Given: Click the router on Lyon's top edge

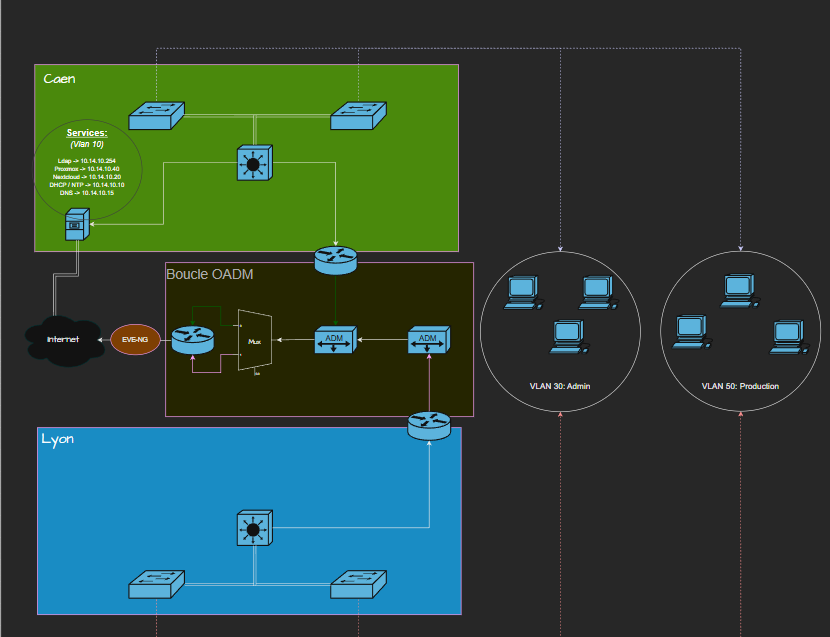Looking at the screenshot, I should [430, 426].
